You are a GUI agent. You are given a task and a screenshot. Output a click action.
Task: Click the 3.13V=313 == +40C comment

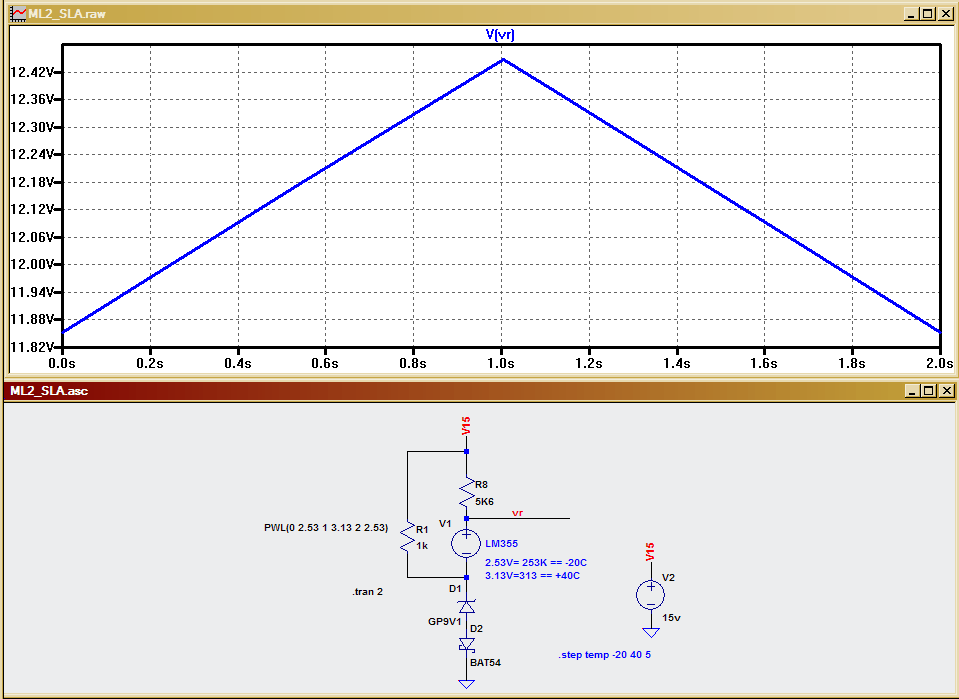tap(532, 576)
